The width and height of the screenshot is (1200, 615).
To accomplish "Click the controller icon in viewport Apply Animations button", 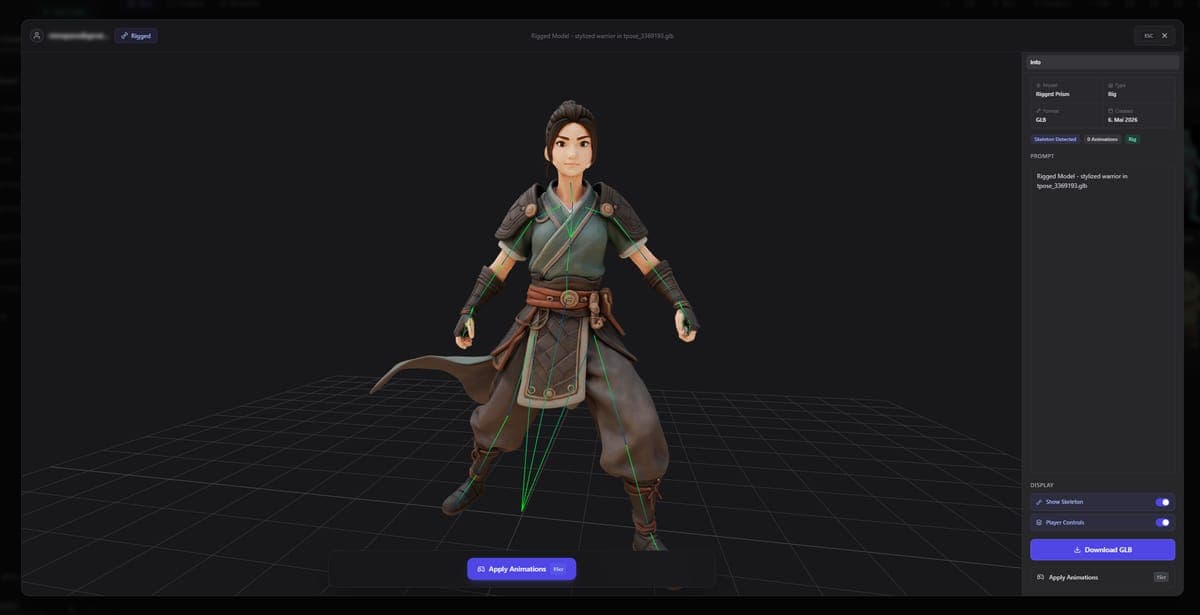I will point(480,569).
